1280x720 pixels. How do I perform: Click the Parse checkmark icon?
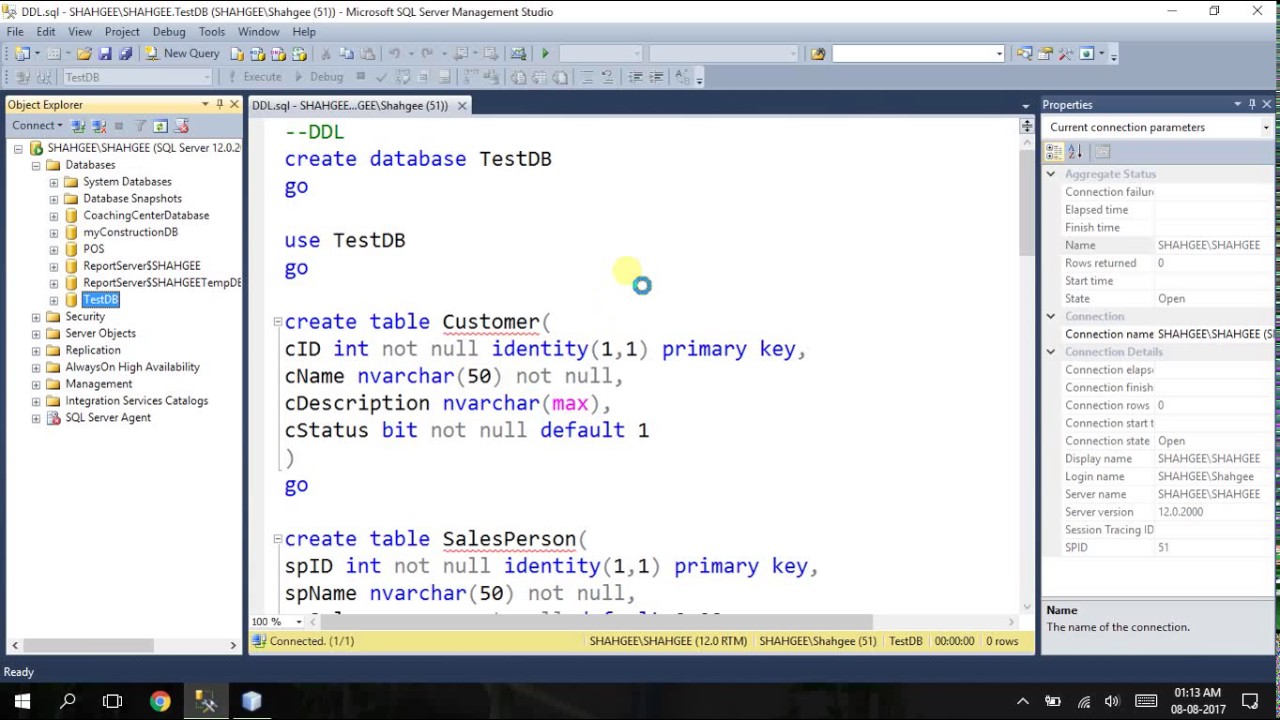point(381,77)
